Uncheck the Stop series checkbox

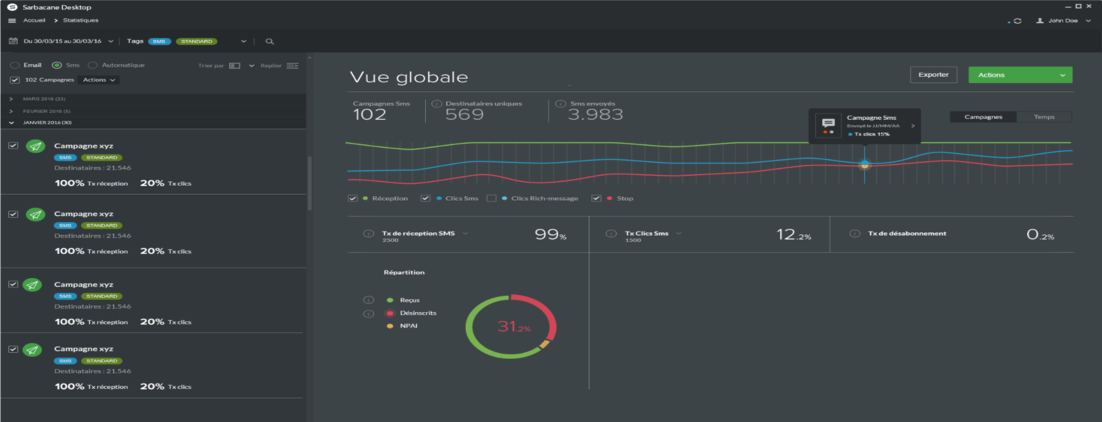tap(597, 199)
